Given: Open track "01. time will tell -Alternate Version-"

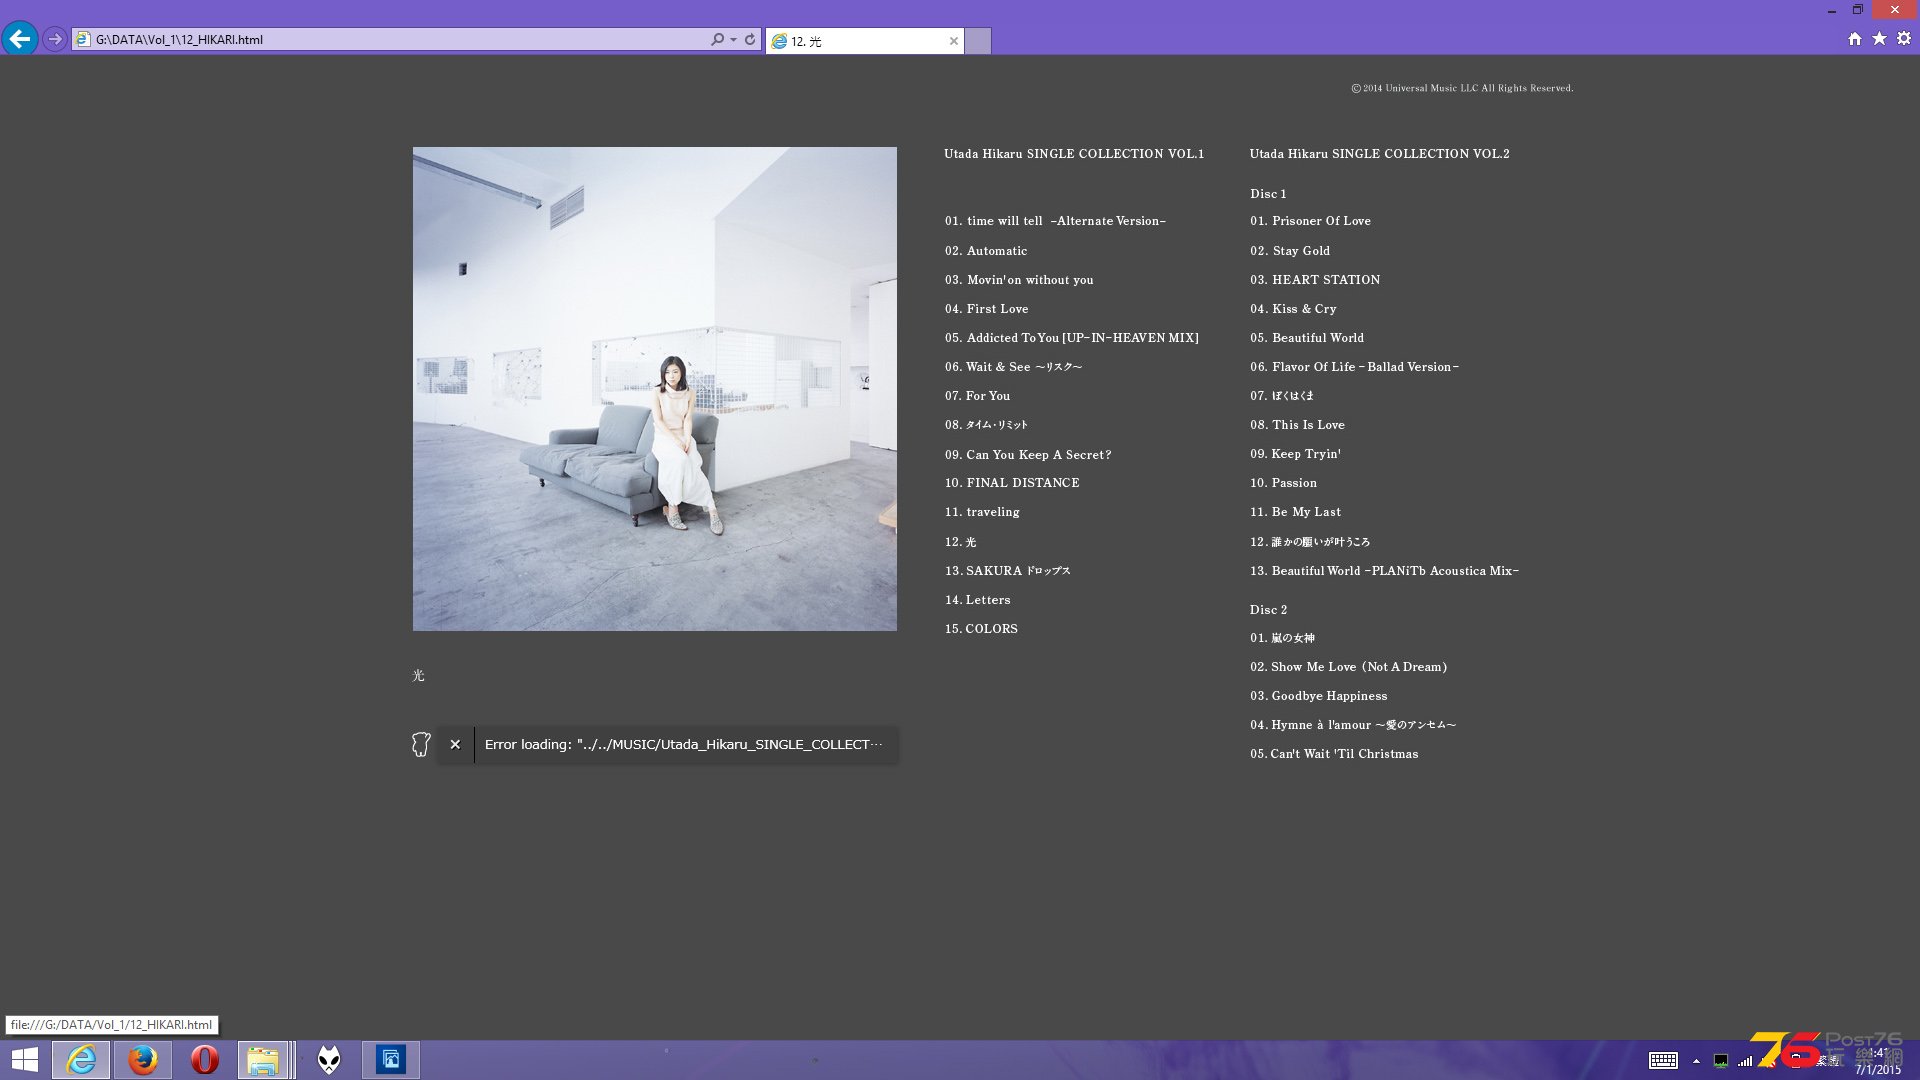Looking at the screenshot, I should point(1055,221).
